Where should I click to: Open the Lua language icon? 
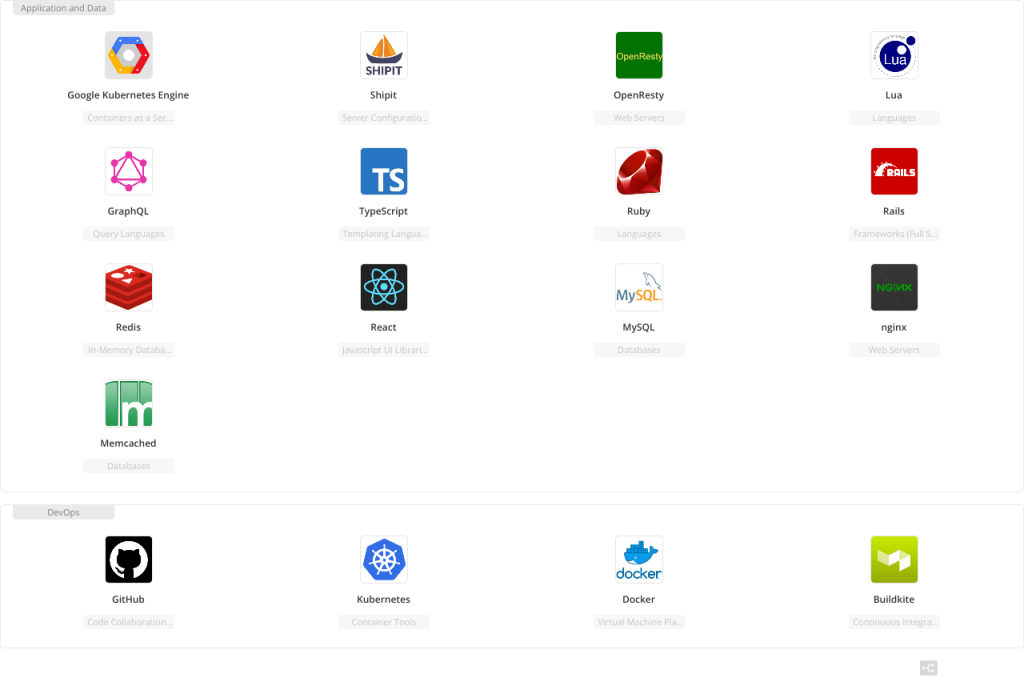[894, 56]
